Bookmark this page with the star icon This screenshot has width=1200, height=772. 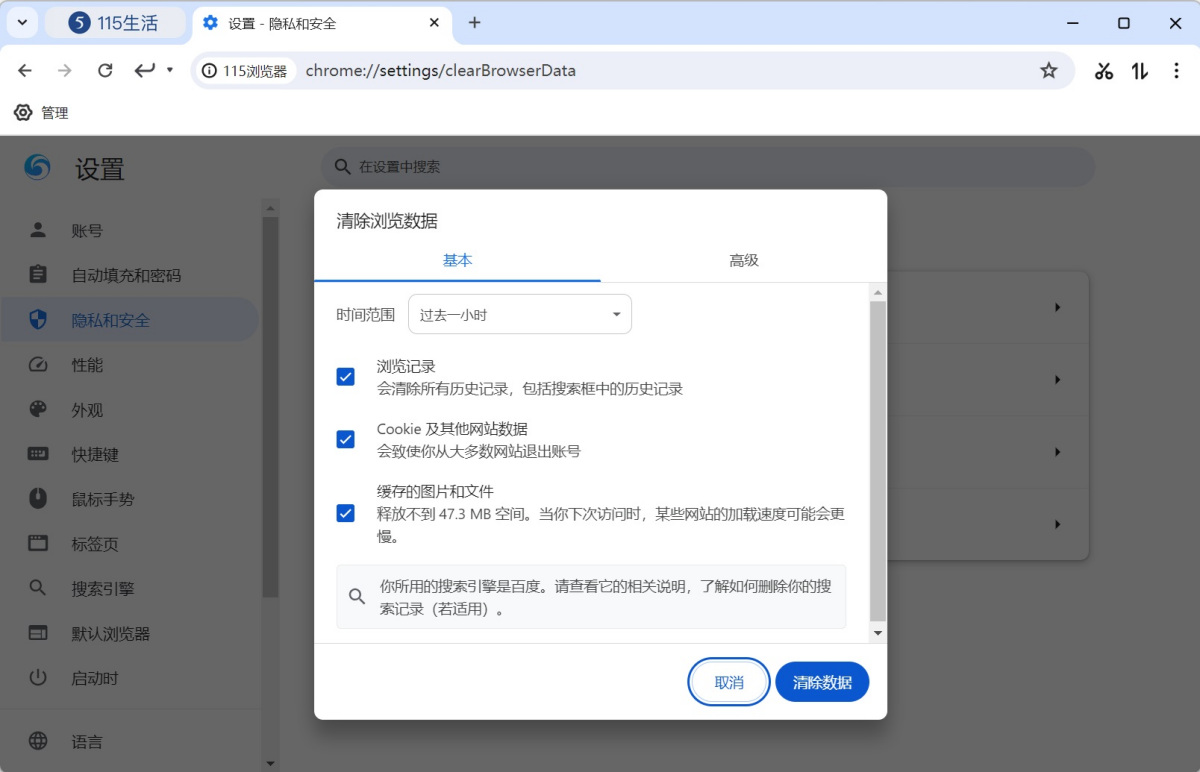1048,71
